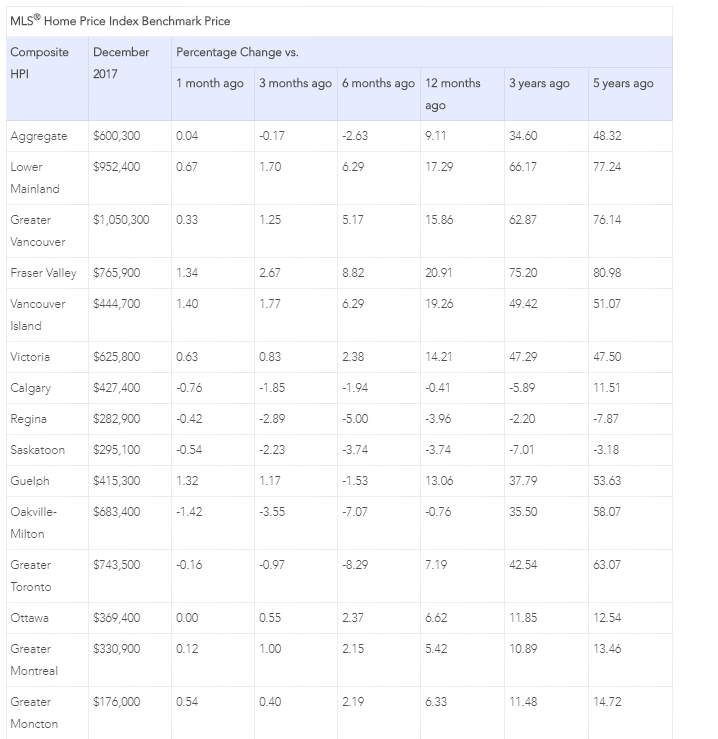718x739 pixels.
Task: Click the 12 months ago header
Action: pos(453,94)
